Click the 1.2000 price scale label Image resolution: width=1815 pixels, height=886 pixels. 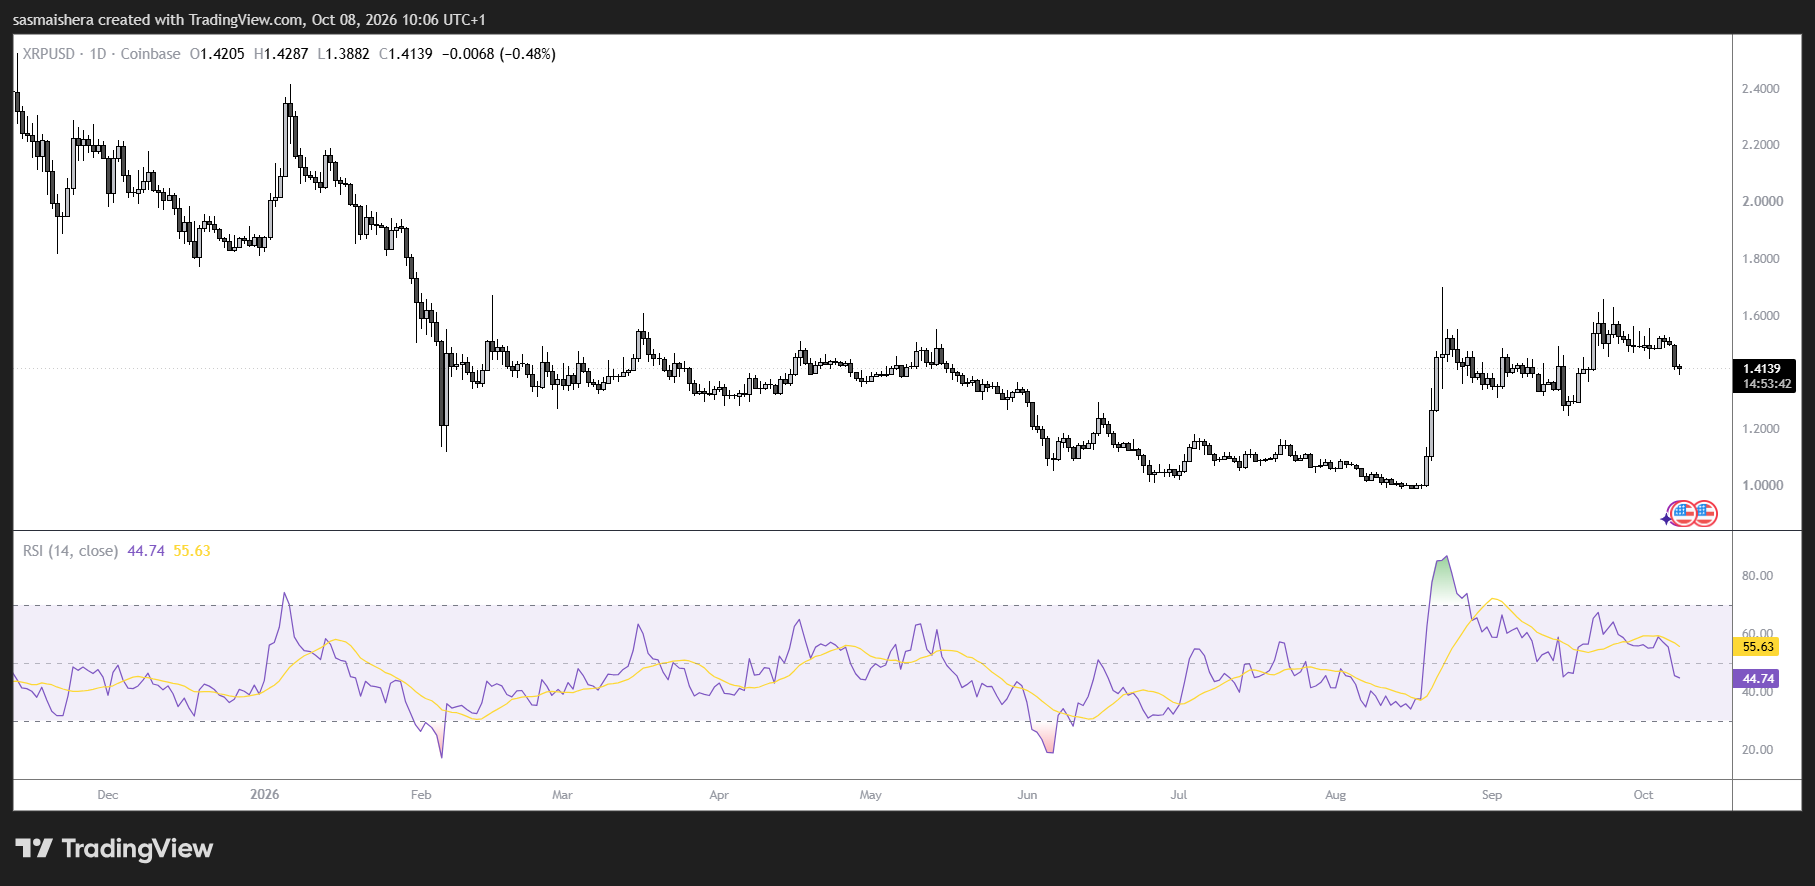(1761, 429)
